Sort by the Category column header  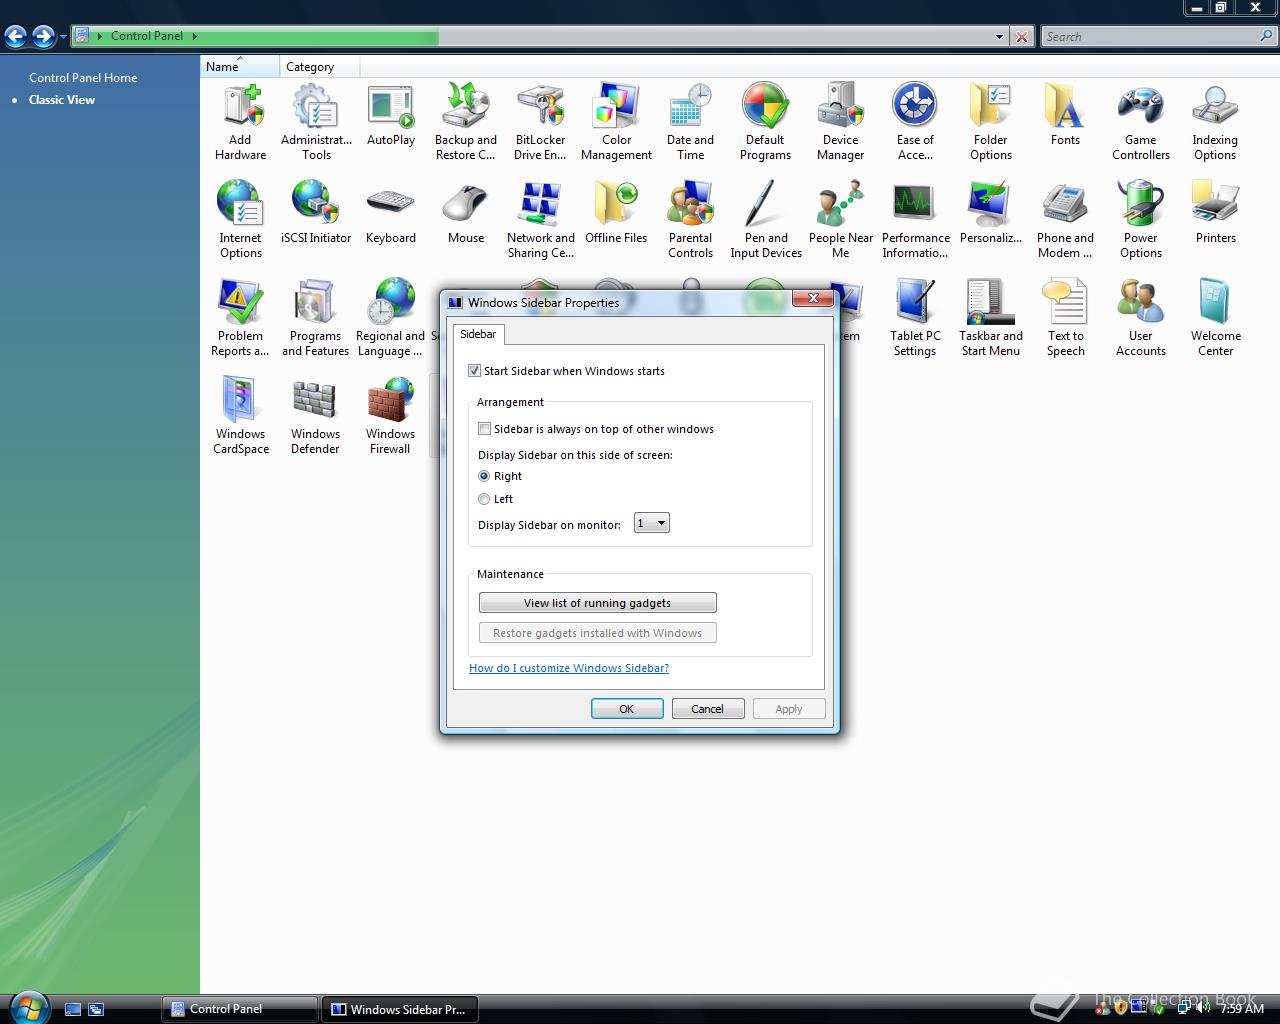(319, 67)
